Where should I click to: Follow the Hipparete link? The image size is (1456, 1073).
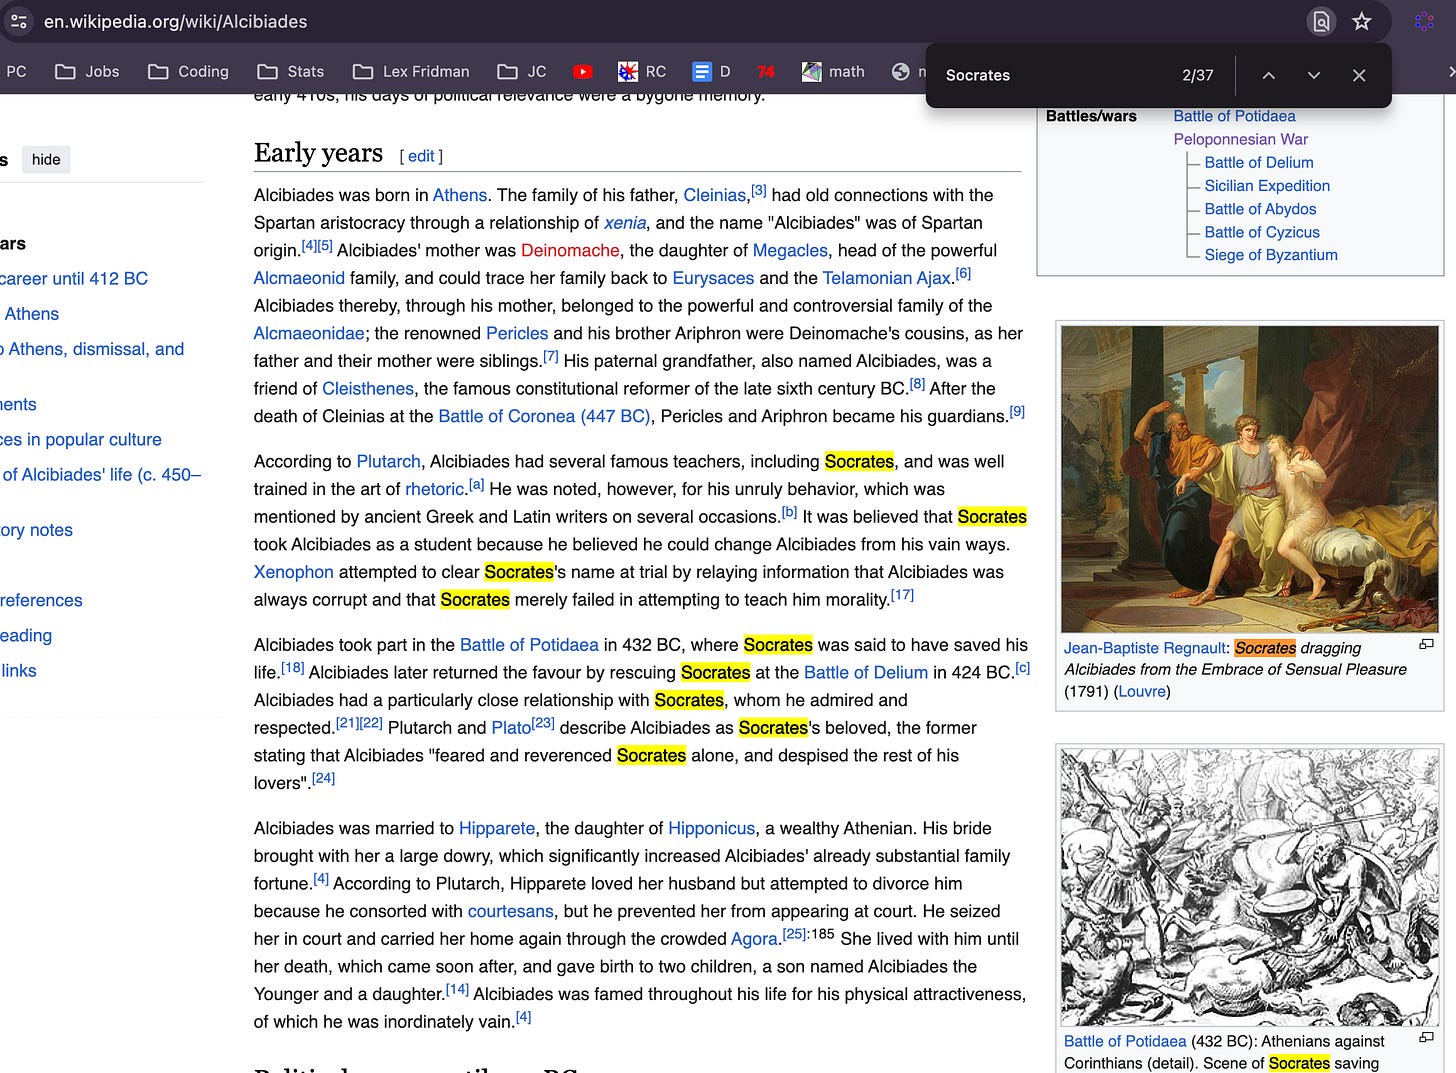pos(497,828)
